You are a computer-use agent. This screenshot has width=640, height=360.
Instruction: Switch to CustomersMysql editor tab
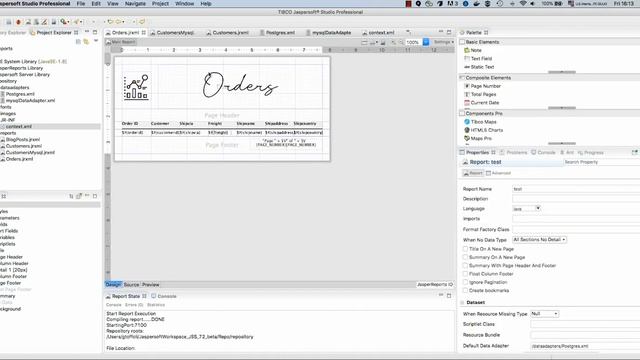tap(172, 32)
